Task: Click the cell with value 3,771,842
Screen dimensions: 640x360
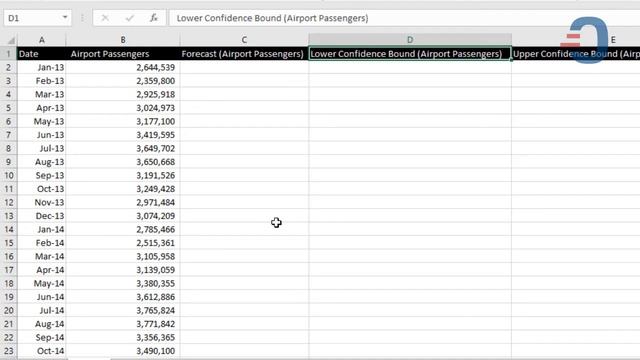Action: click(x=122, y=324)
